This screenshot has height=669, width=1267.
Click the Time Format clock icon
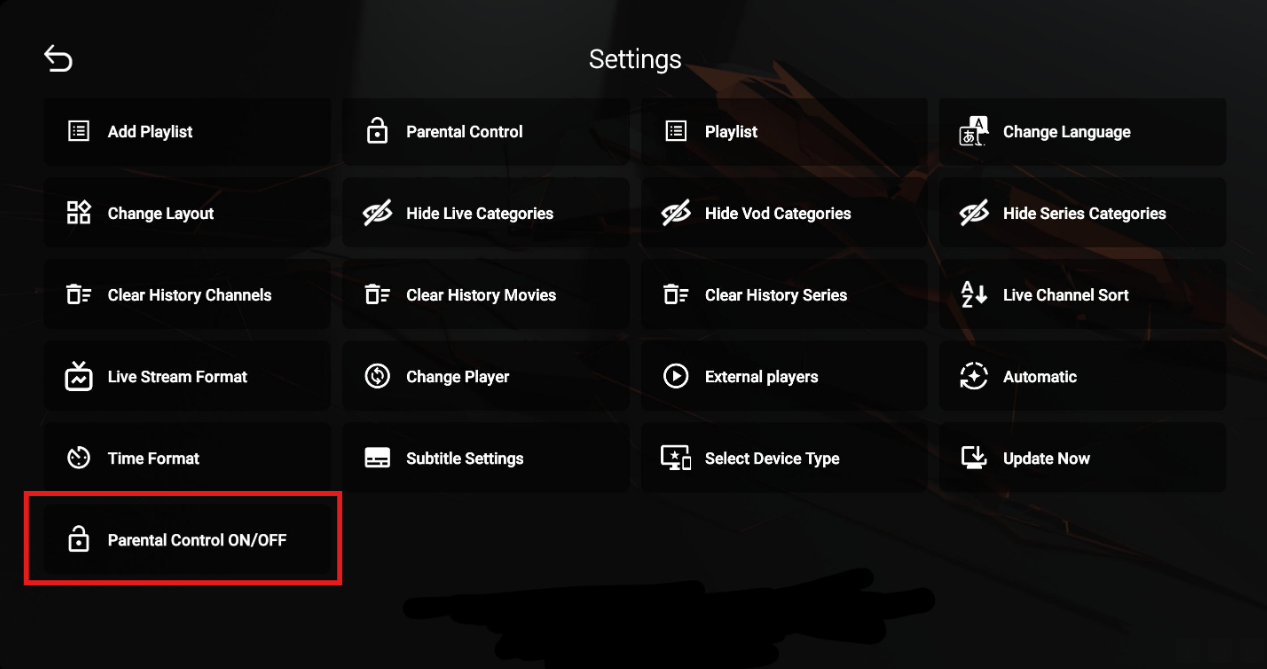[x=79, y=458]
